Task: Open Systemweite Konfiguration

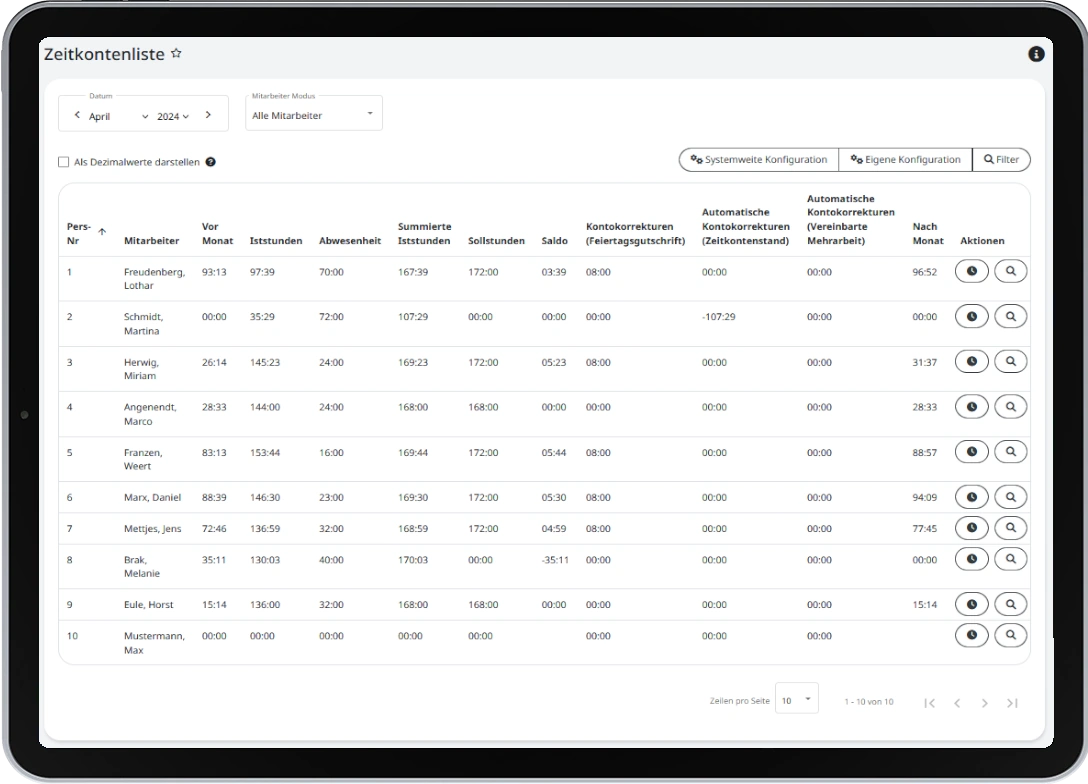Action: click(759, 160)
